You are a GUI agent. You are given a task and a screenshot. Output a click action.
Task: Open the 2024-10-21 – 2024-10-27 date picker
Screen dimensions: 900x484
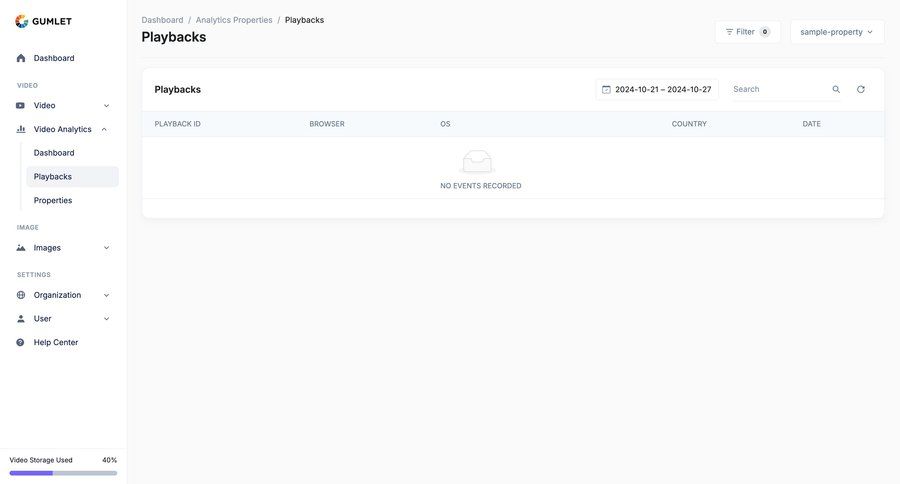[x=657, y=90]
